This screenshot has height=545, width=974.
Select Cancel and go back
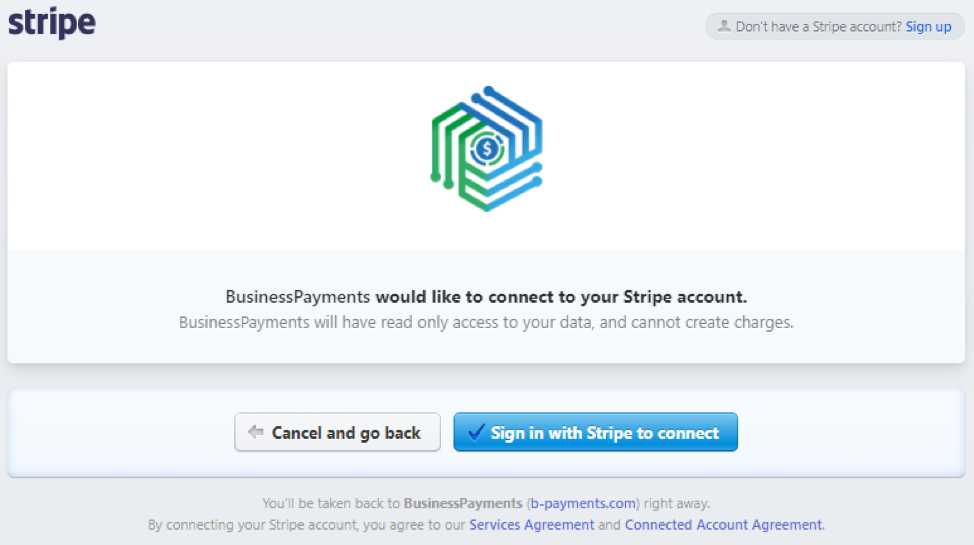(337, 432)
